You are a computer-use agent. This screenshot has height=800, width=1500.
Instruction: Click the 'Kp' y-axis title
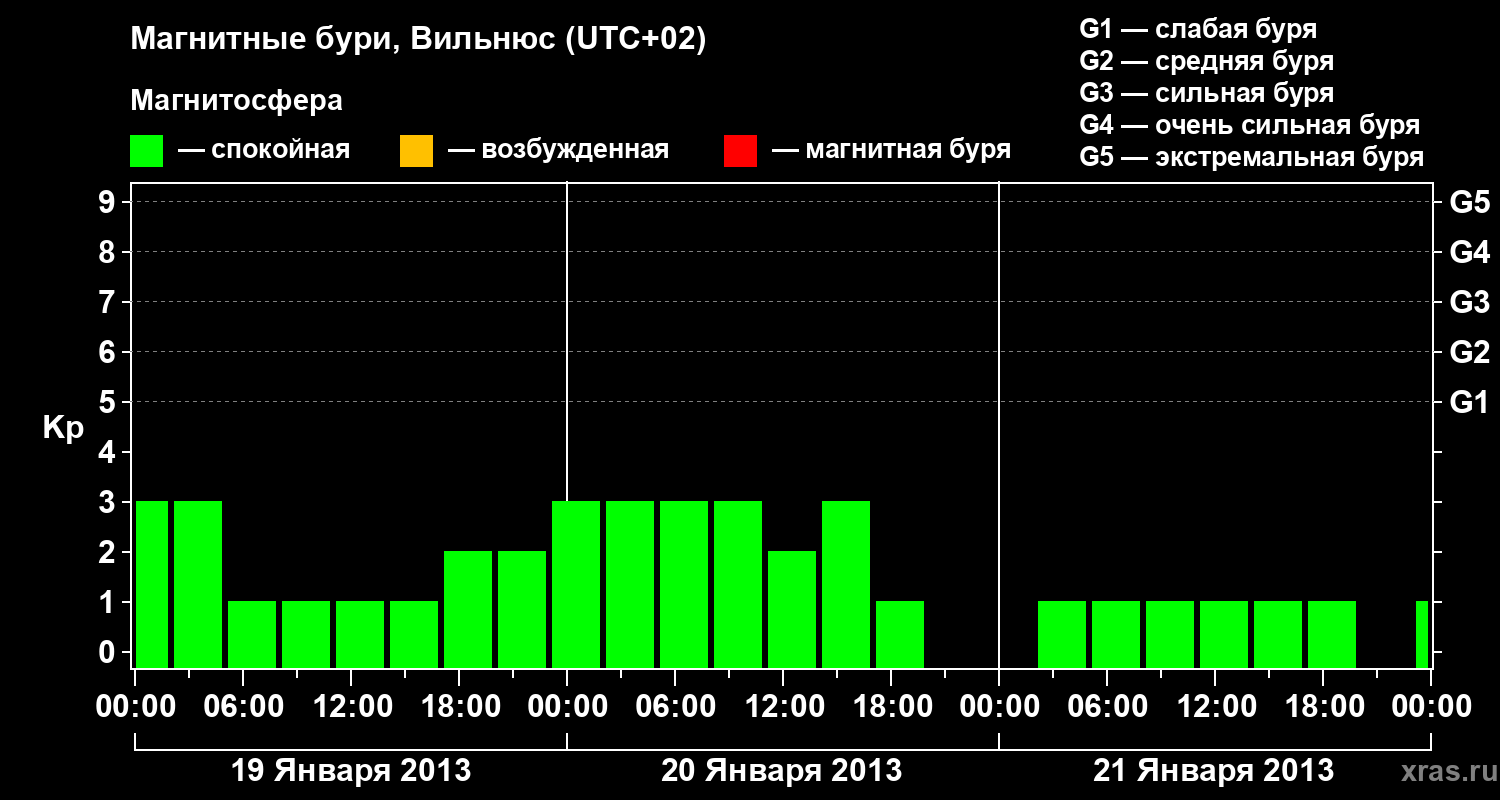[62, 429]
